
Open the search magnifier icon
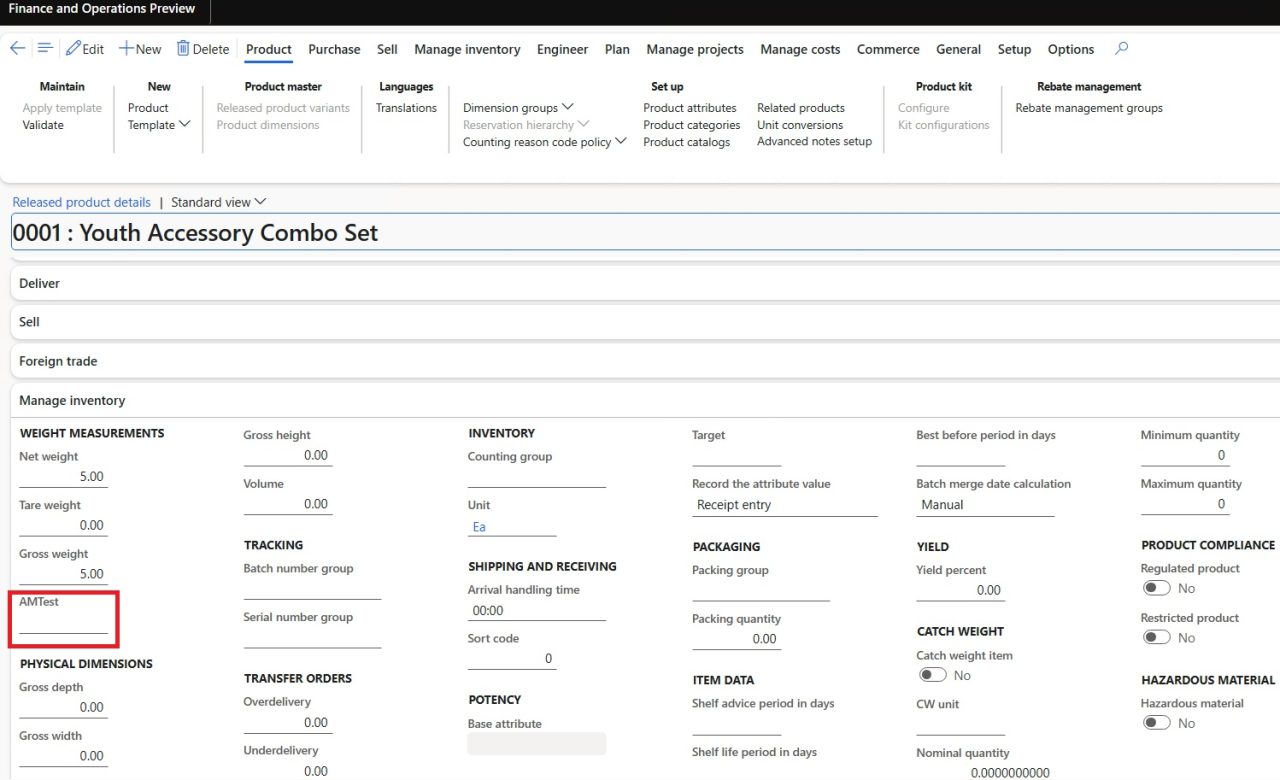click(x=1121, y=47)
